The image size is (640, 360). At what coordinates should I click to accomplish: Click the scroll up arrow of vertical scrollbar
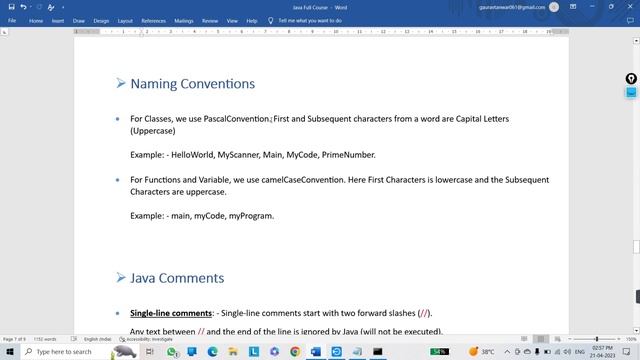click(636, 41)
